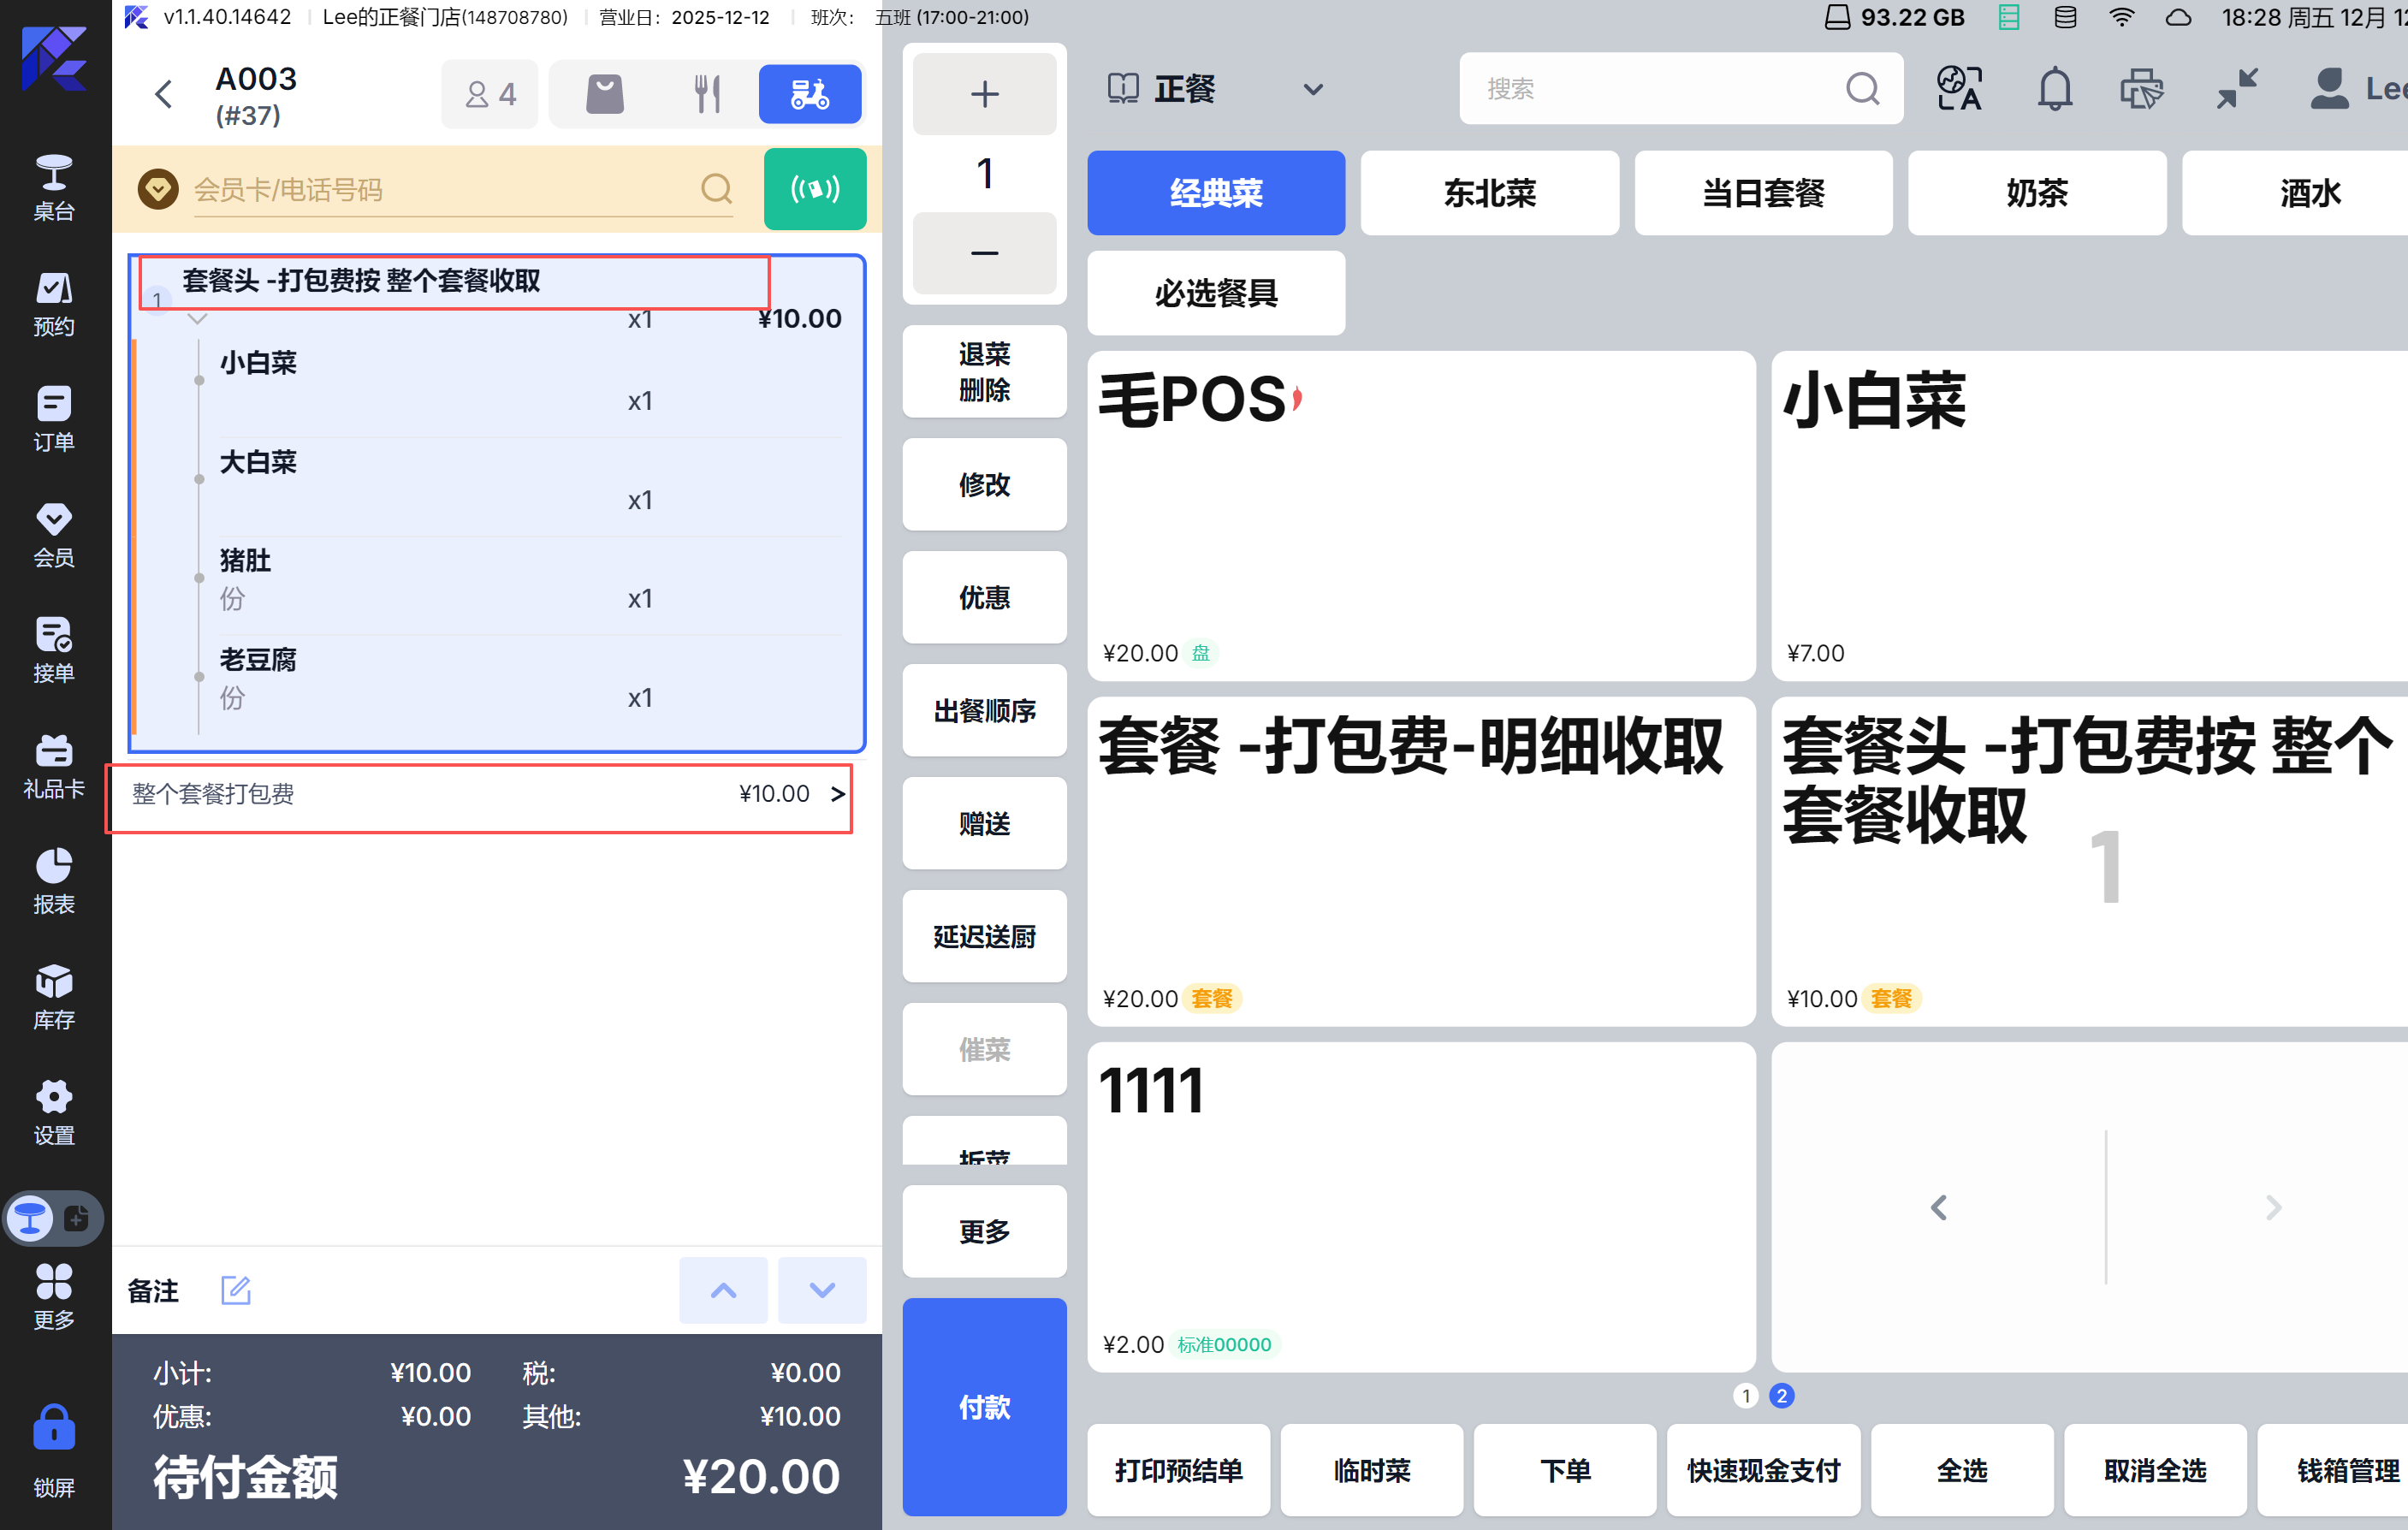Select the 奶茶 category tab
Screen dimensions: 2408x1530
click(2035, 193)
